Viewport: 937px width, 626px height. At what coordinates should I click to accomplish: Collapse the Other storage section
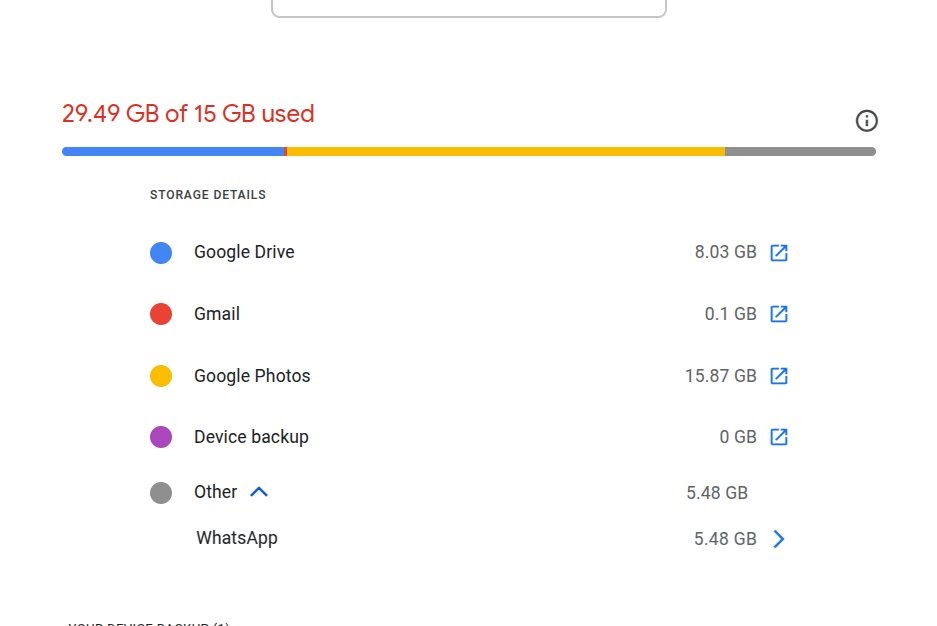pos(259,492)
